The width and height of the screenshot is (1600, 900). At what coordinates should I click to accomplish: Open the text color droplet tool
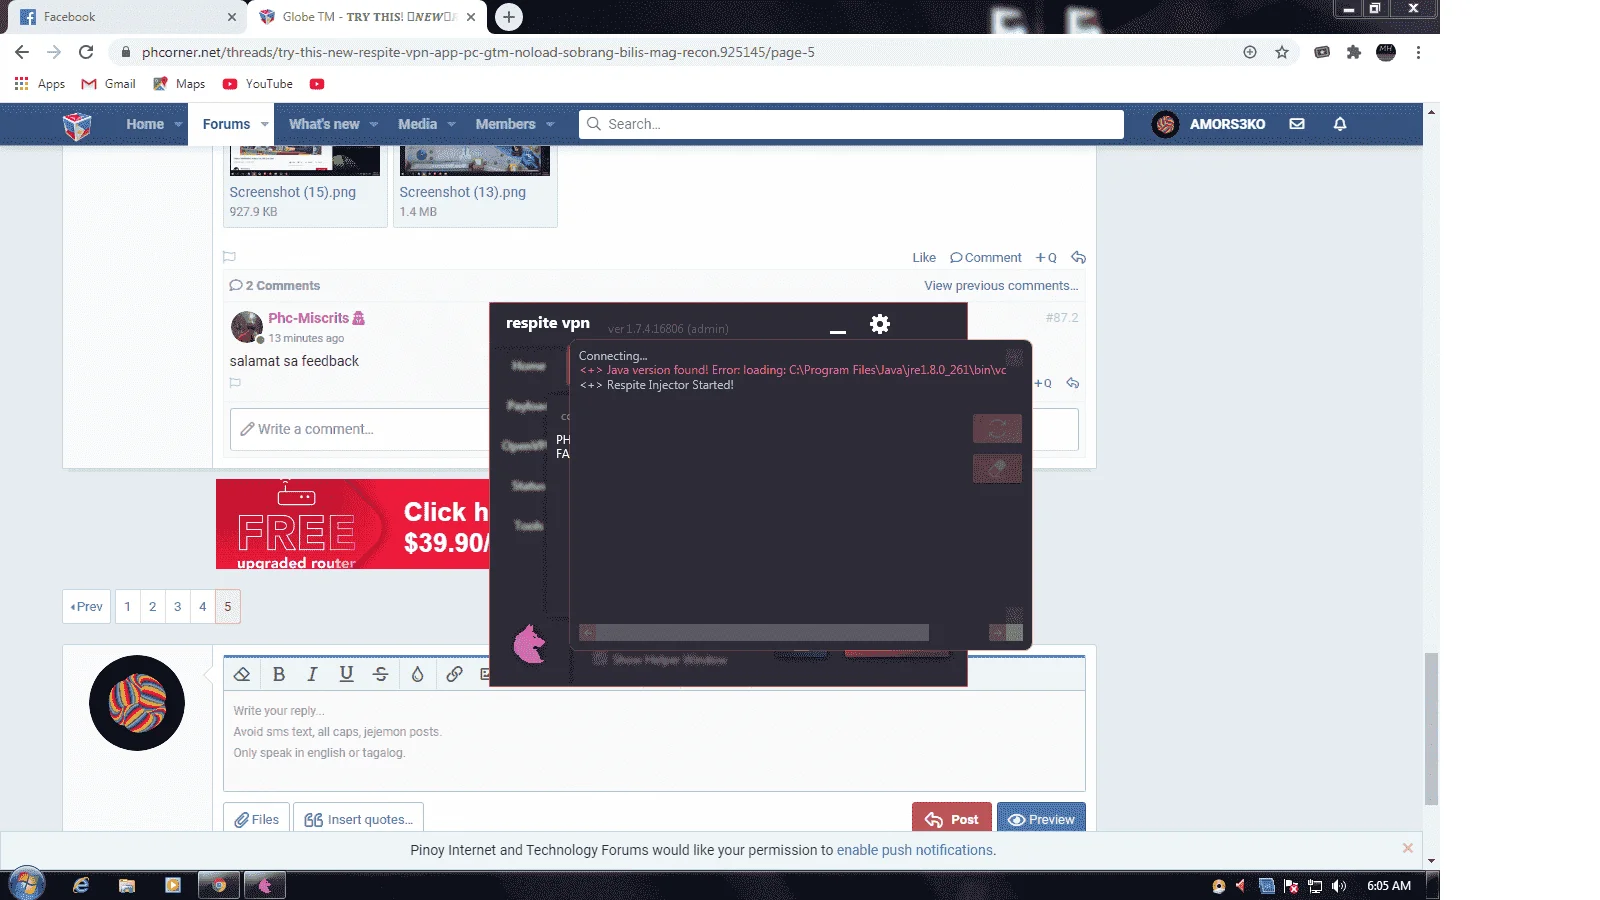click(x=418, y=674)
